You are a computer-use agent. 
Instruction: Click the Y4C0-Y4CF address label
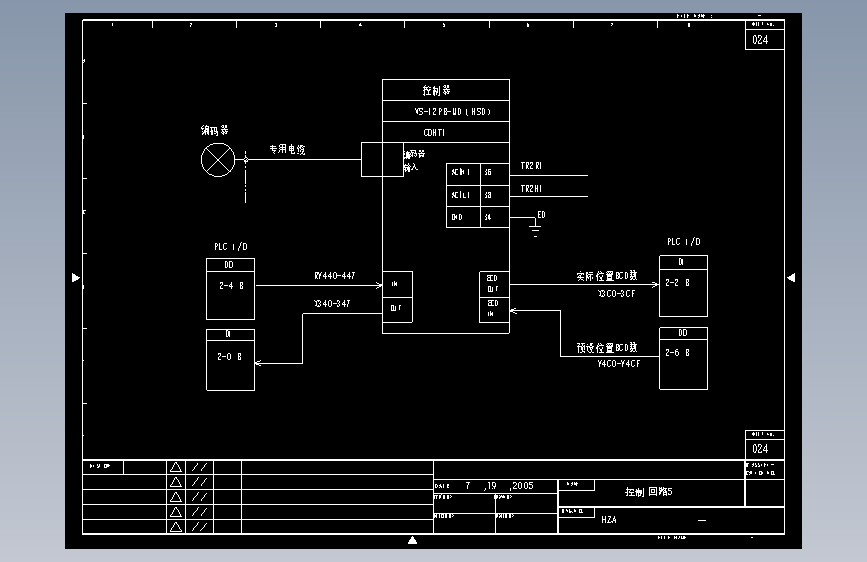[619, 363]
